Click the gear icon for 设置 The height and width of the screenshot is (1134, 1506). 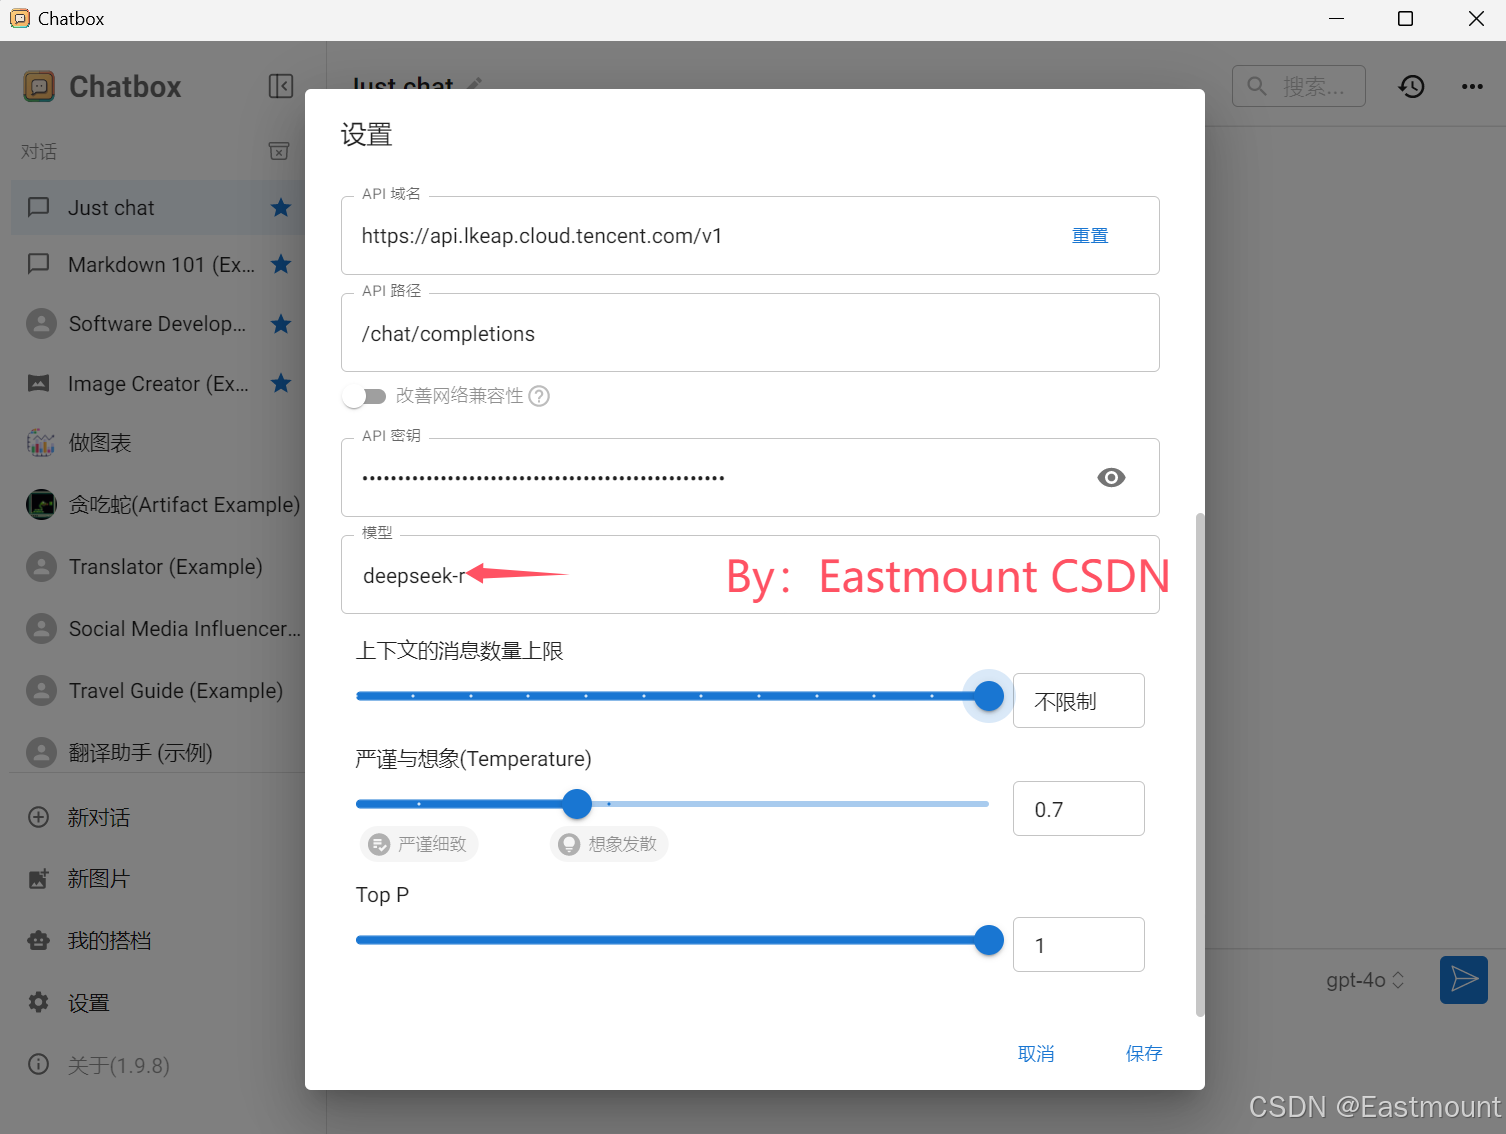[x=39, y=1002]
